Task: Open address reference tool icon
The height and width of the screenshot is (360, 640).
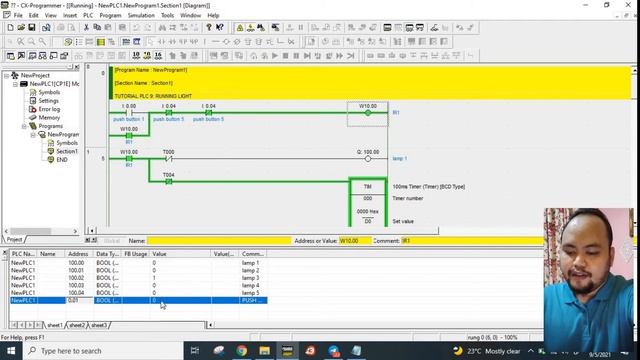Action: [x=42, y=56]
